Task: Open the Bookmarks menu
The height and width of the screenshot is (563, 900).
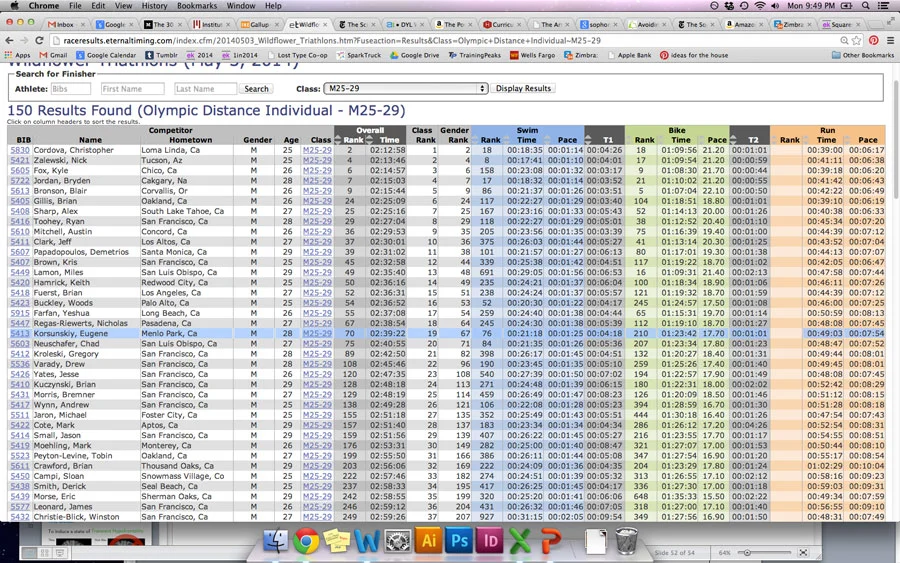Action: tap(197, 6)
